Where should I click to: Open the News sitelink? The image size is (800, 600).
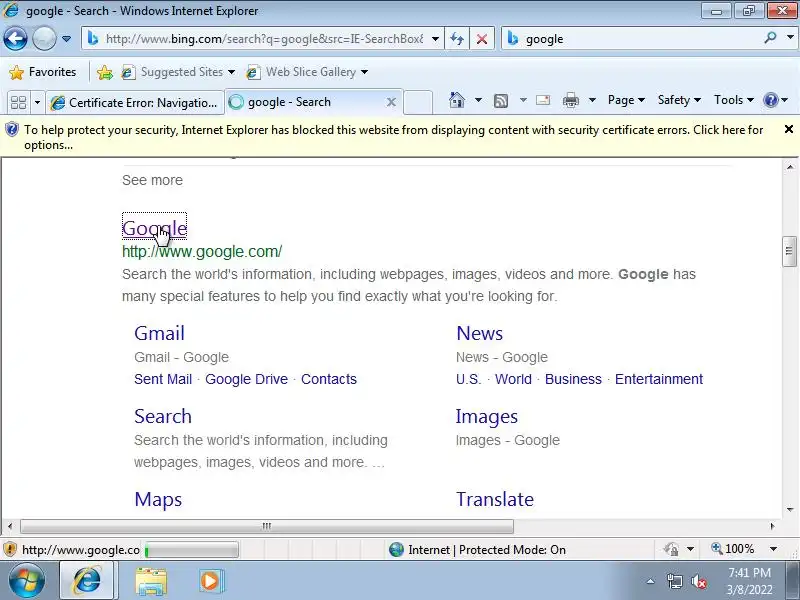point(480,333)
